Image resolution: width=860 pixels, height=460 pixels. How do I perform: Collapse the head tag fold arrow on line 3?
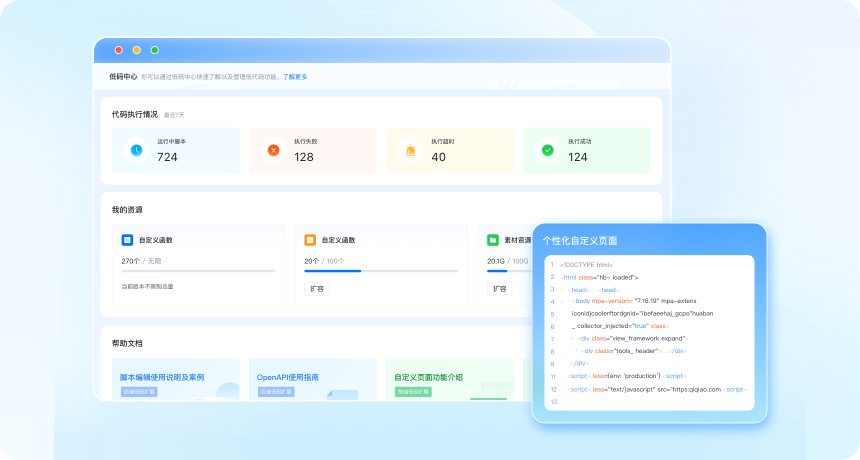pyautogui.click(x=564, y=289)
